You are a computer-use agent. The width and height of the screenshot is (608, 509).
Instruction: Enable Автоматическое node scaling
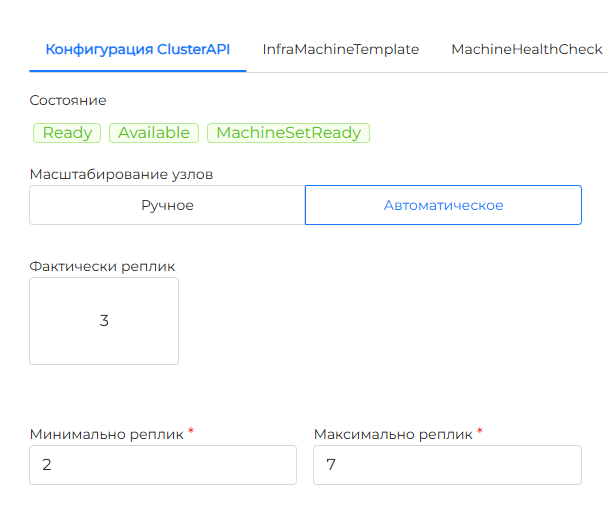coord(443,205)
